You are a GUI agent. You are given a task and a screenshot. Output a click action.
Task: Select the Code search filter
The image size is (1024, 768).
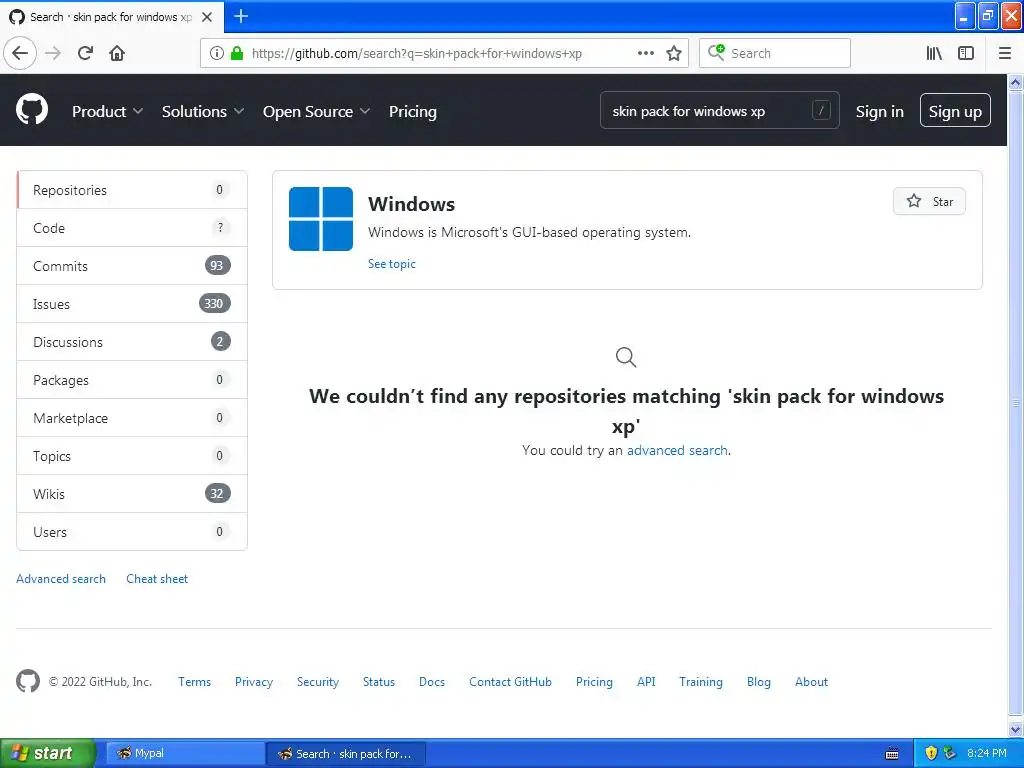coord(132,228)
